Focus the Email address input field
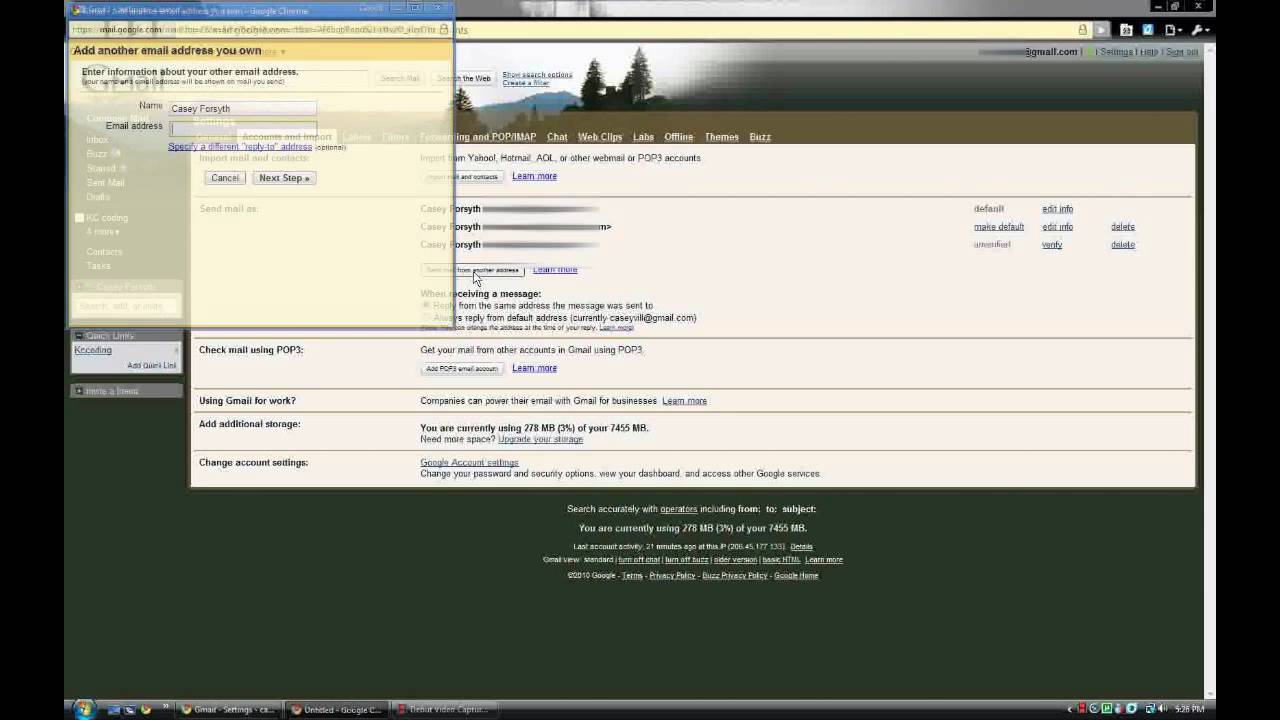This screenshot has width=1280, height=720. click(242, 128)
